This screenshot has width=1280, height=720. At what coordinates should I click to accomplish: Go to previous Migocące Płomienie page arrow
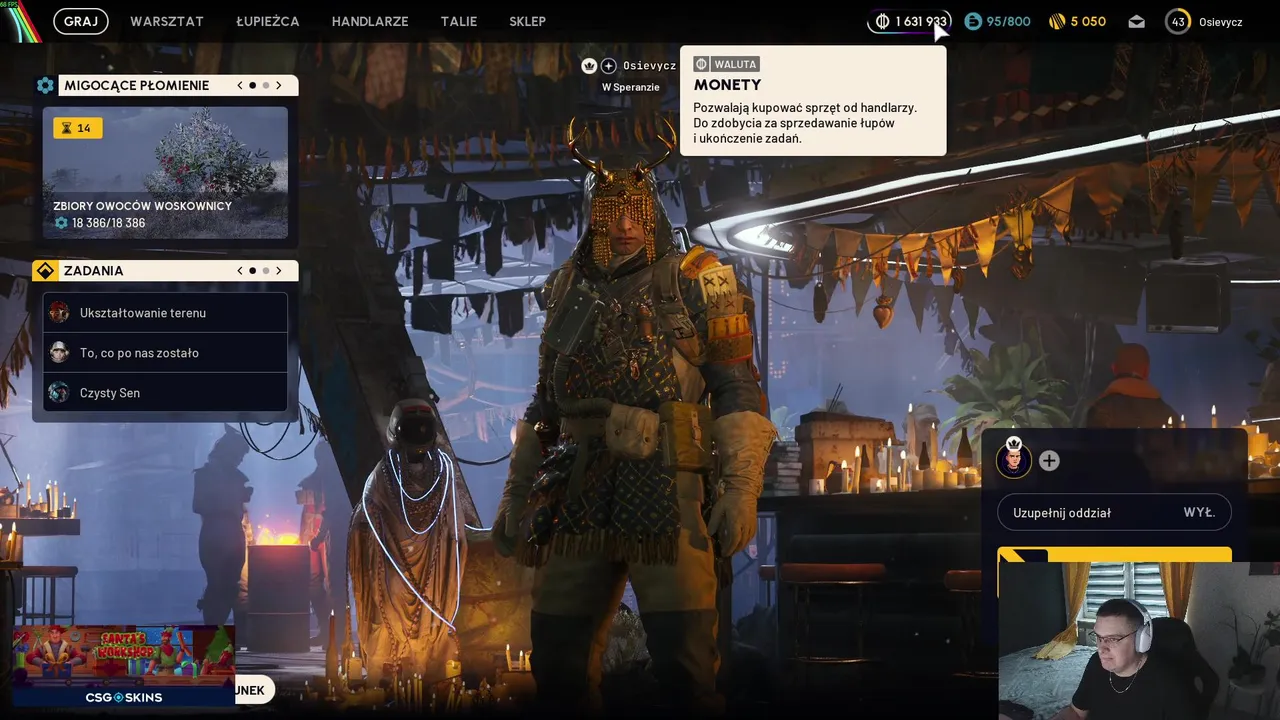[240, 85]
